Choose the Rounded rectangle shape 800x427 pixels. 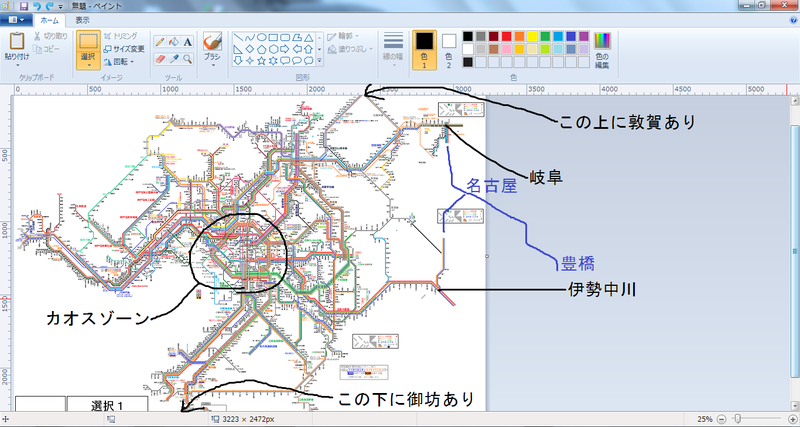tap(285, 38)
